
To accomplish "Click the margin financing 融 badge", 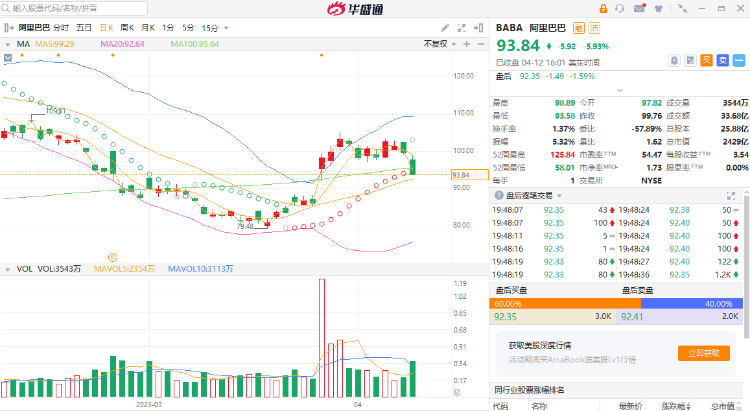I will (x=579, y=28).
